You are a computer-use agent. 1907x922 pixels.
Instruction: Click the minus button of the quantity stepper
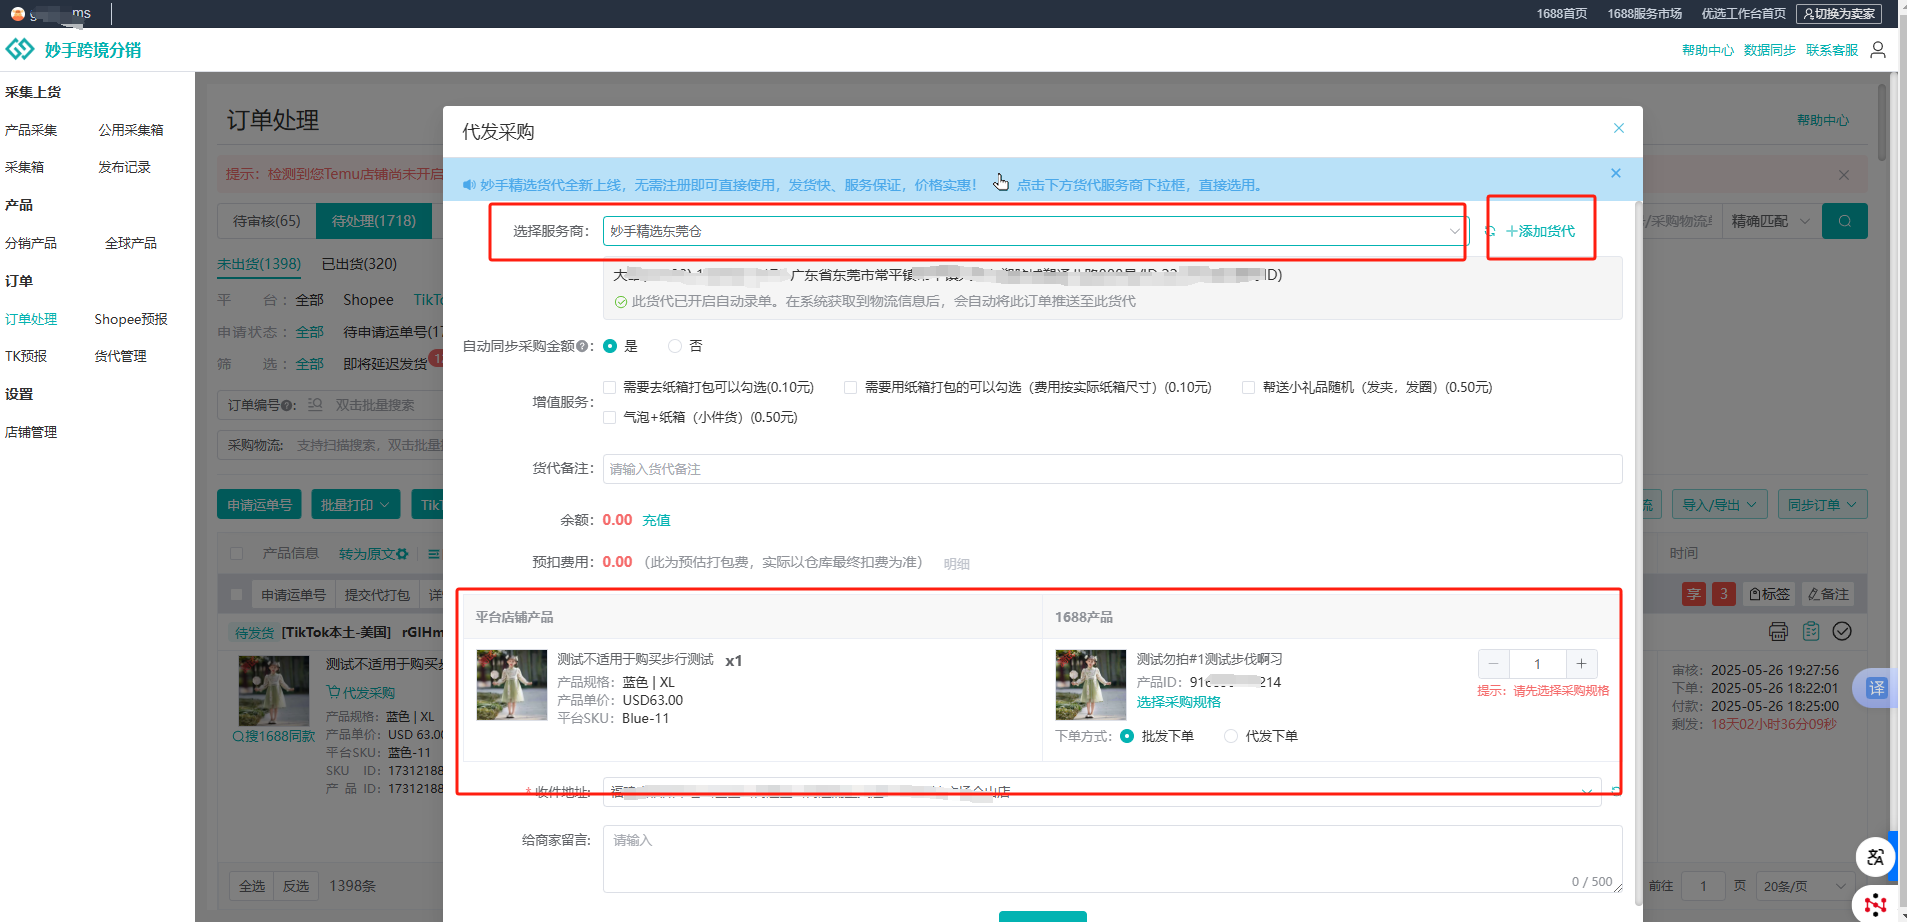click(x=1493, y=664)
